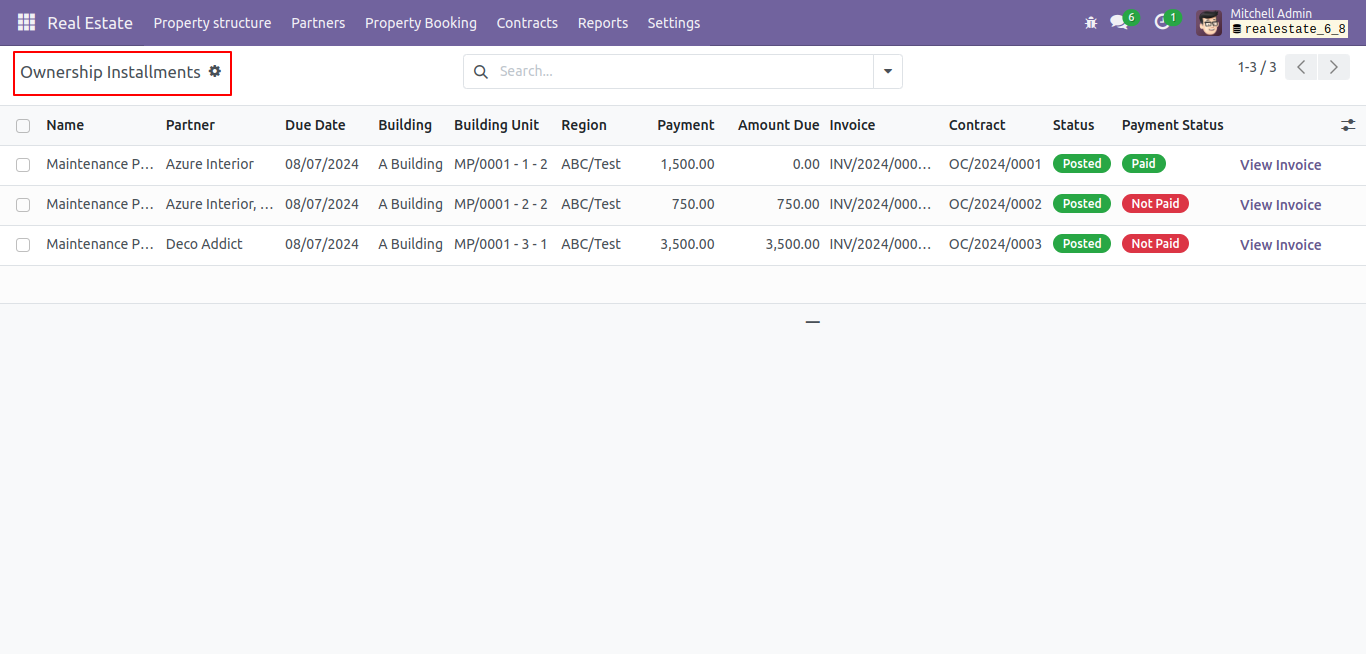
Task: Click Posted badge in OC/2024/0001 row
Action: pyautogui.click(x=1082, y=164)
